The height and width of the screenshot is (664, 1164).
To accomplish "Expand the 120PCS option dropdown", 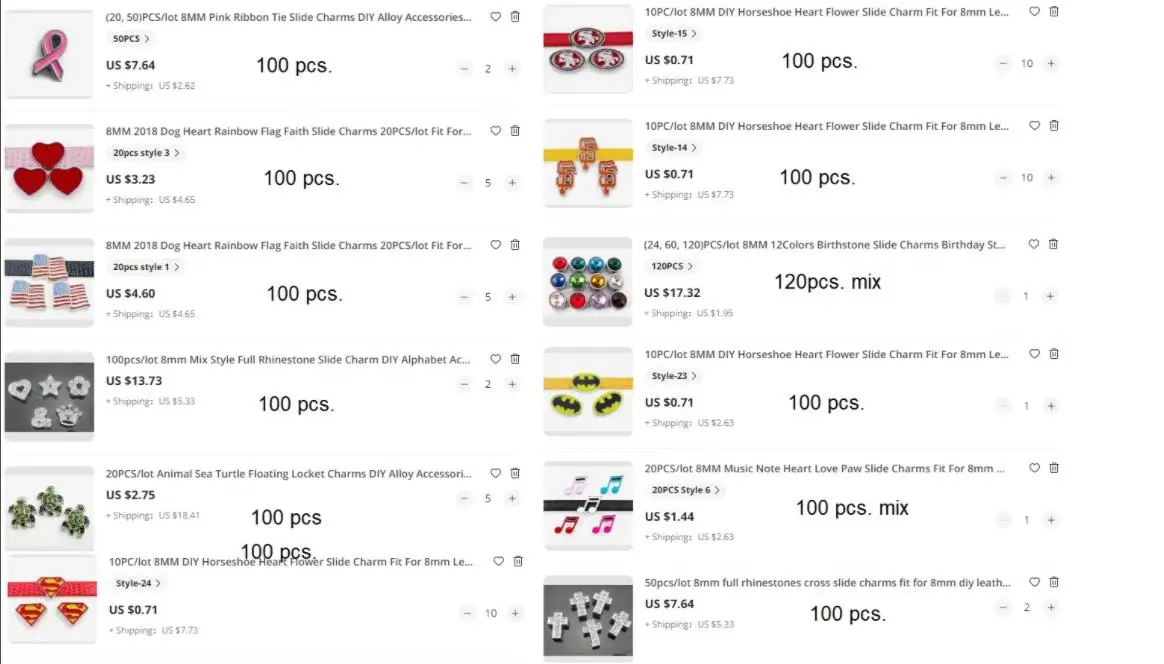I will (670, 266).
